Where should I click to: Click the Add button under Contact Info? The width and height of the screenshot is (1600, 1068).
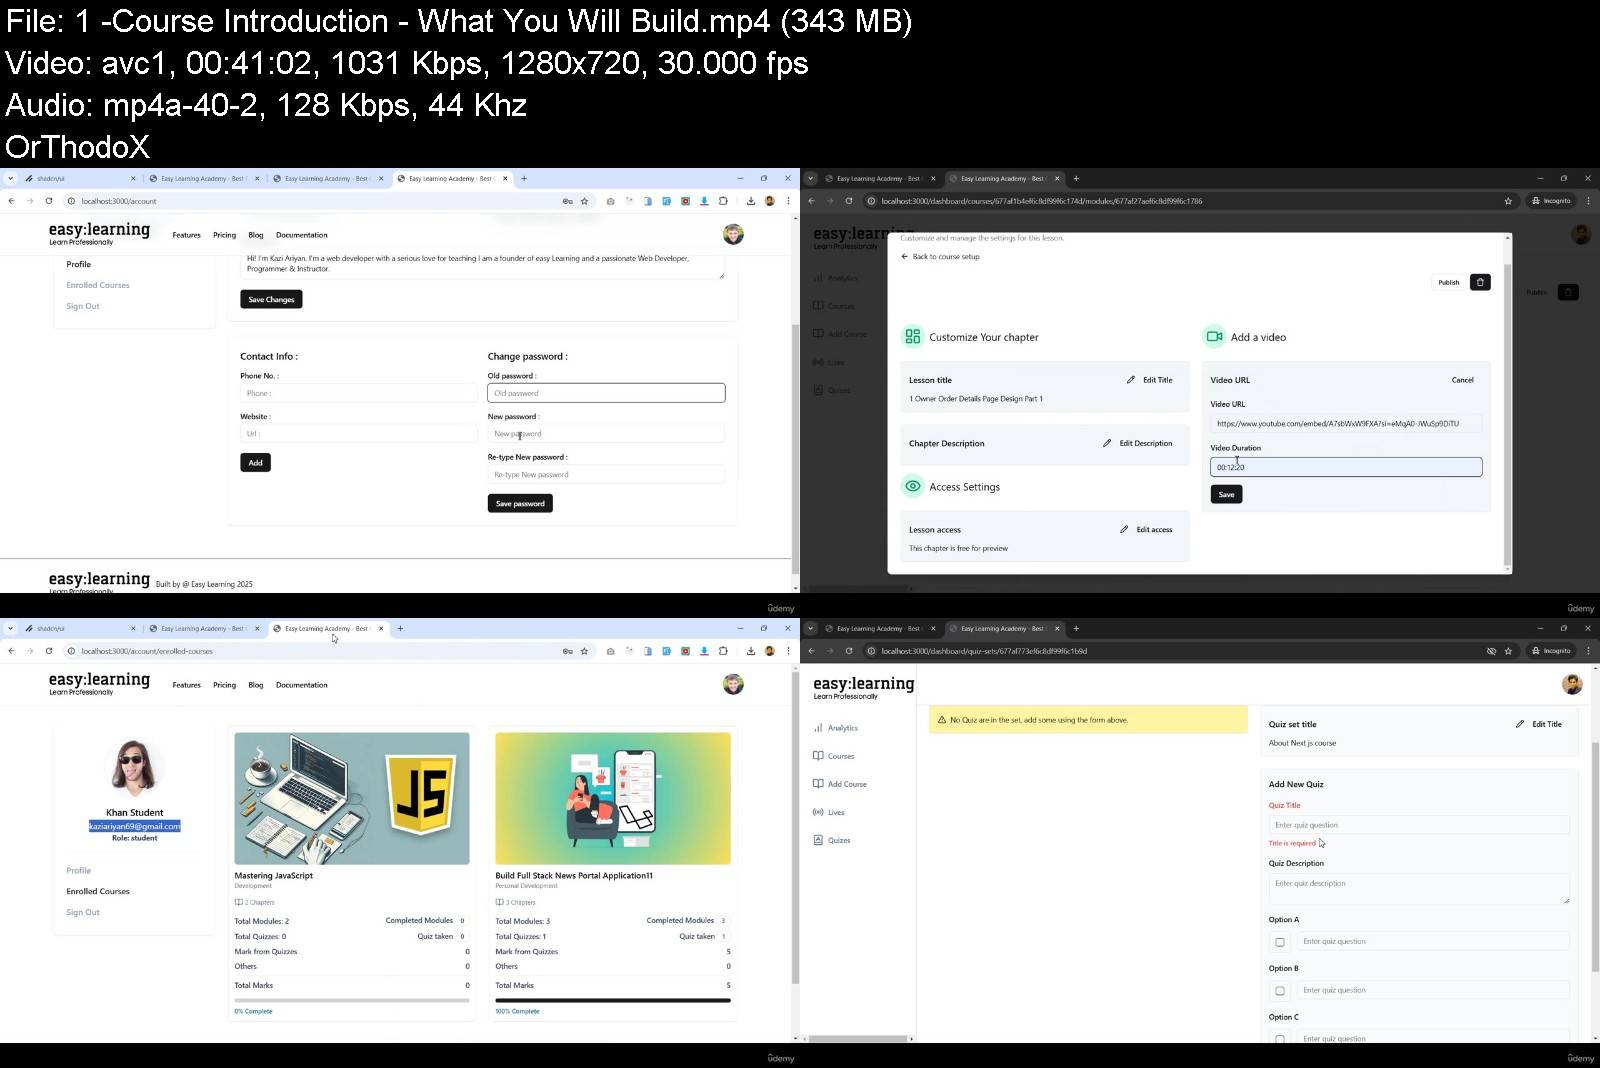click(255, 462)
